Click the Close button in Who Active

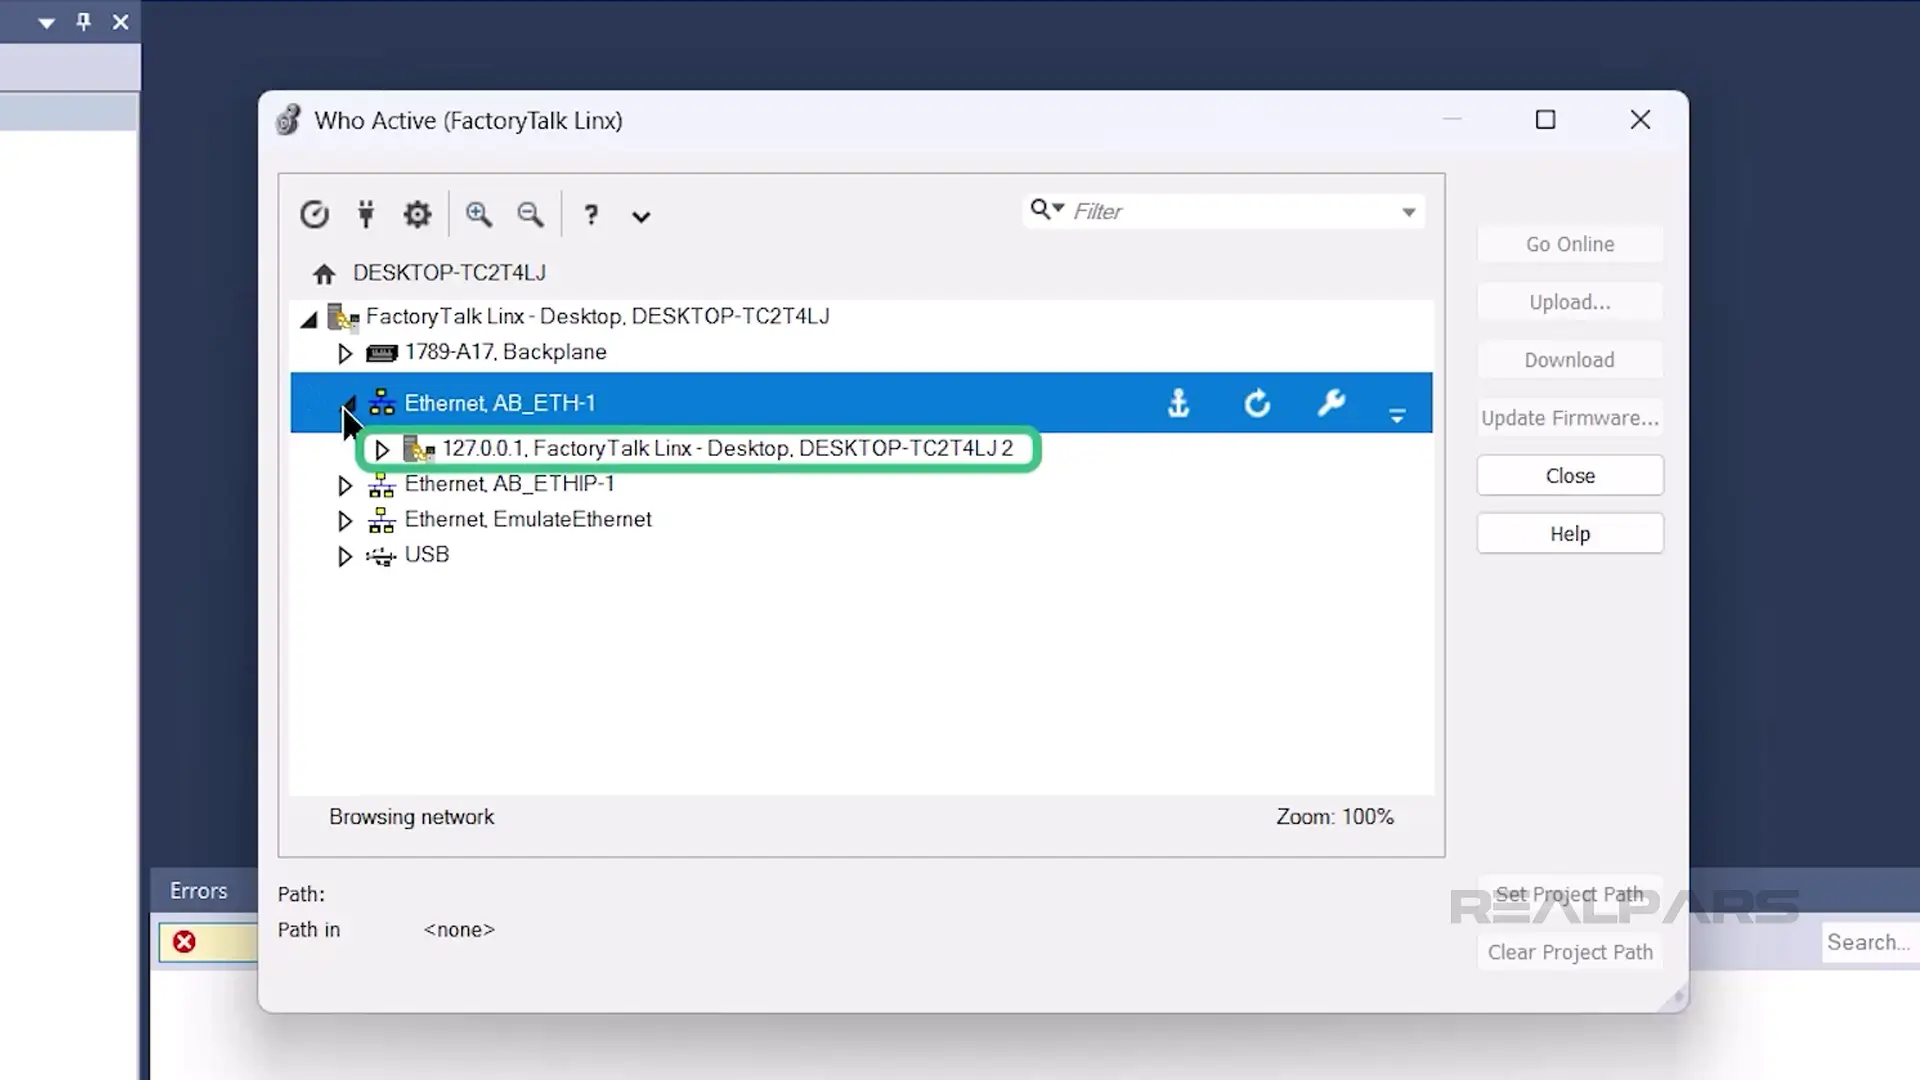(x=1570, y=476)
